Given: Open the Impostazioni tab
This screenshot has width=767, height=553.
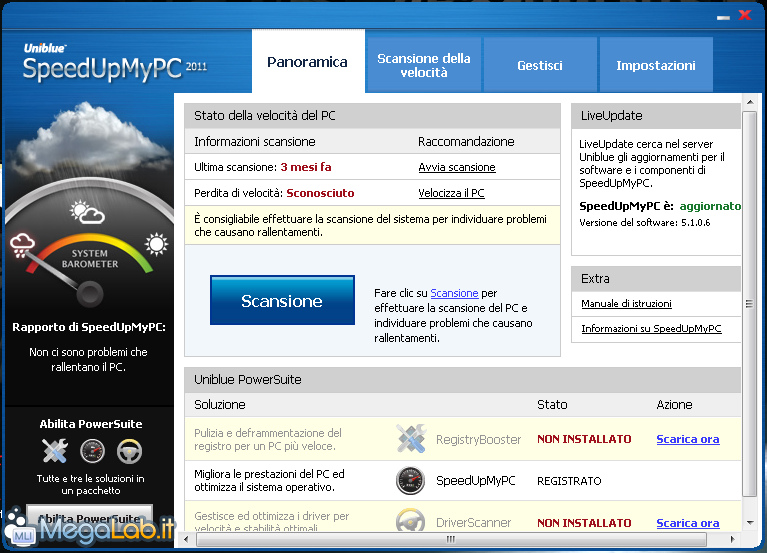Looking at the screenshot, I should [656, 65].
